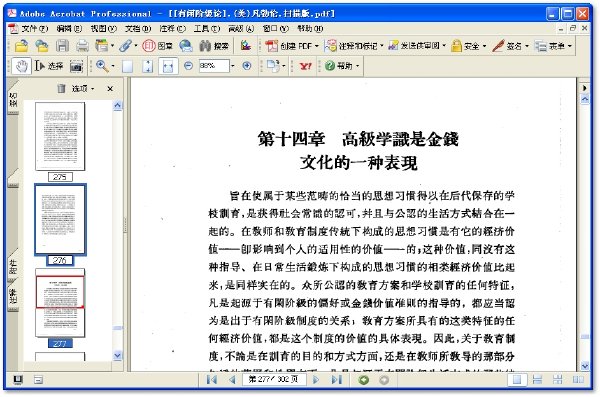The image size is (600, 397).
Task: Click the Organizer icon
Action: point(101,46)
